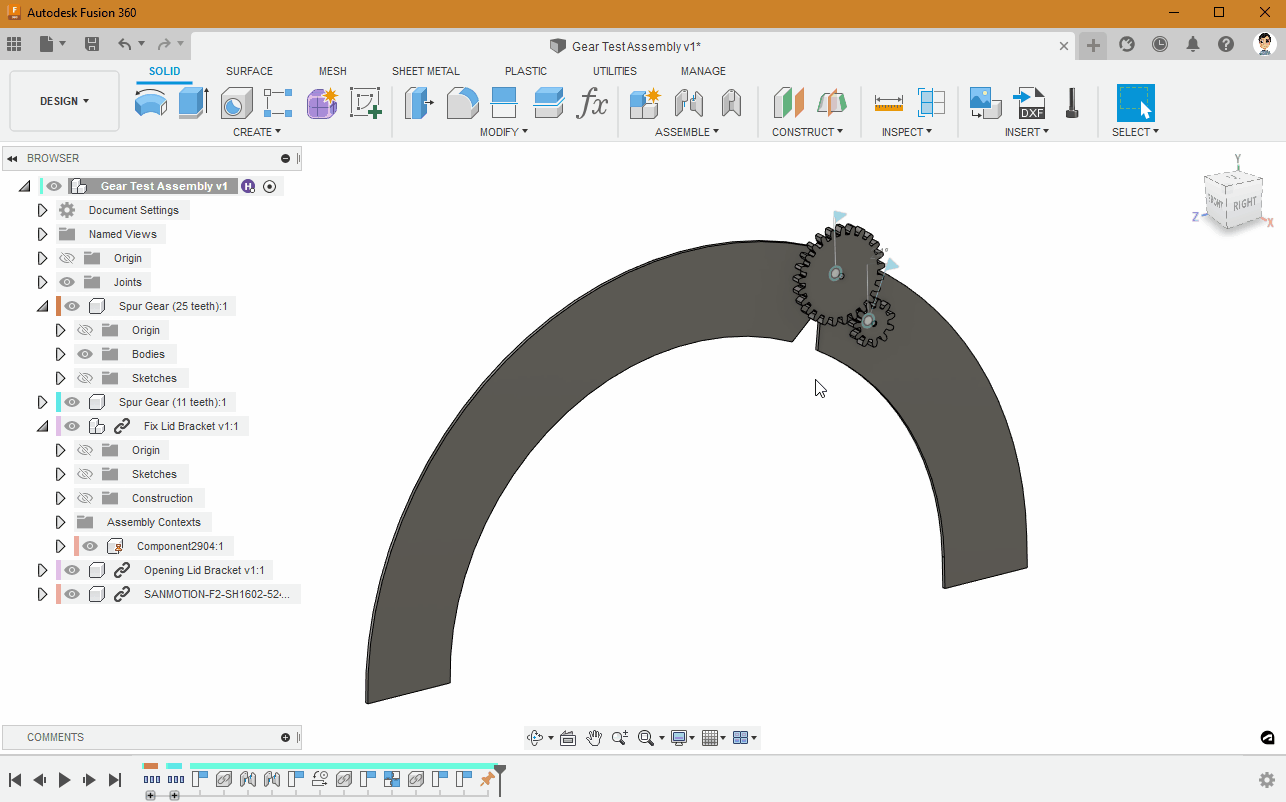
Task: Switch to the SHEET METAL tab
Action: tap(426, 71)
